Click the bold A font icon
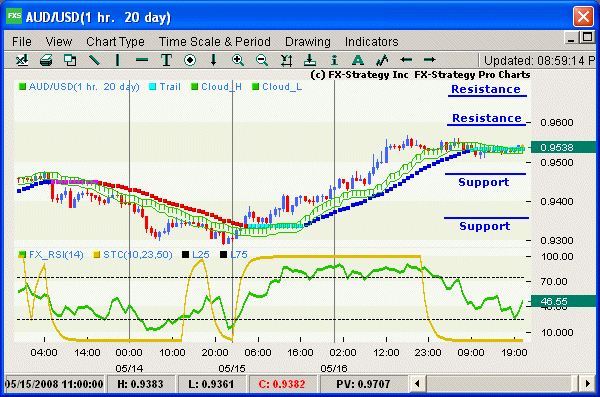This screenshot has height=397, width=600. coord(358,60)
